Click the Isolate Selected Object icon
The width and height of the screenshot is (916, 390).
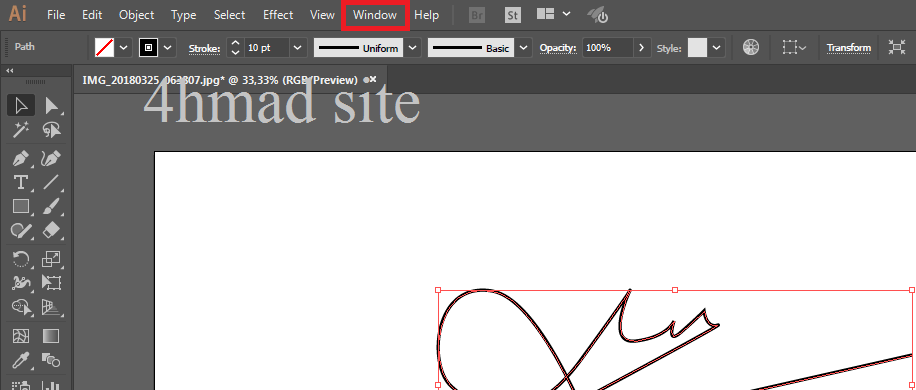point(896,47)
